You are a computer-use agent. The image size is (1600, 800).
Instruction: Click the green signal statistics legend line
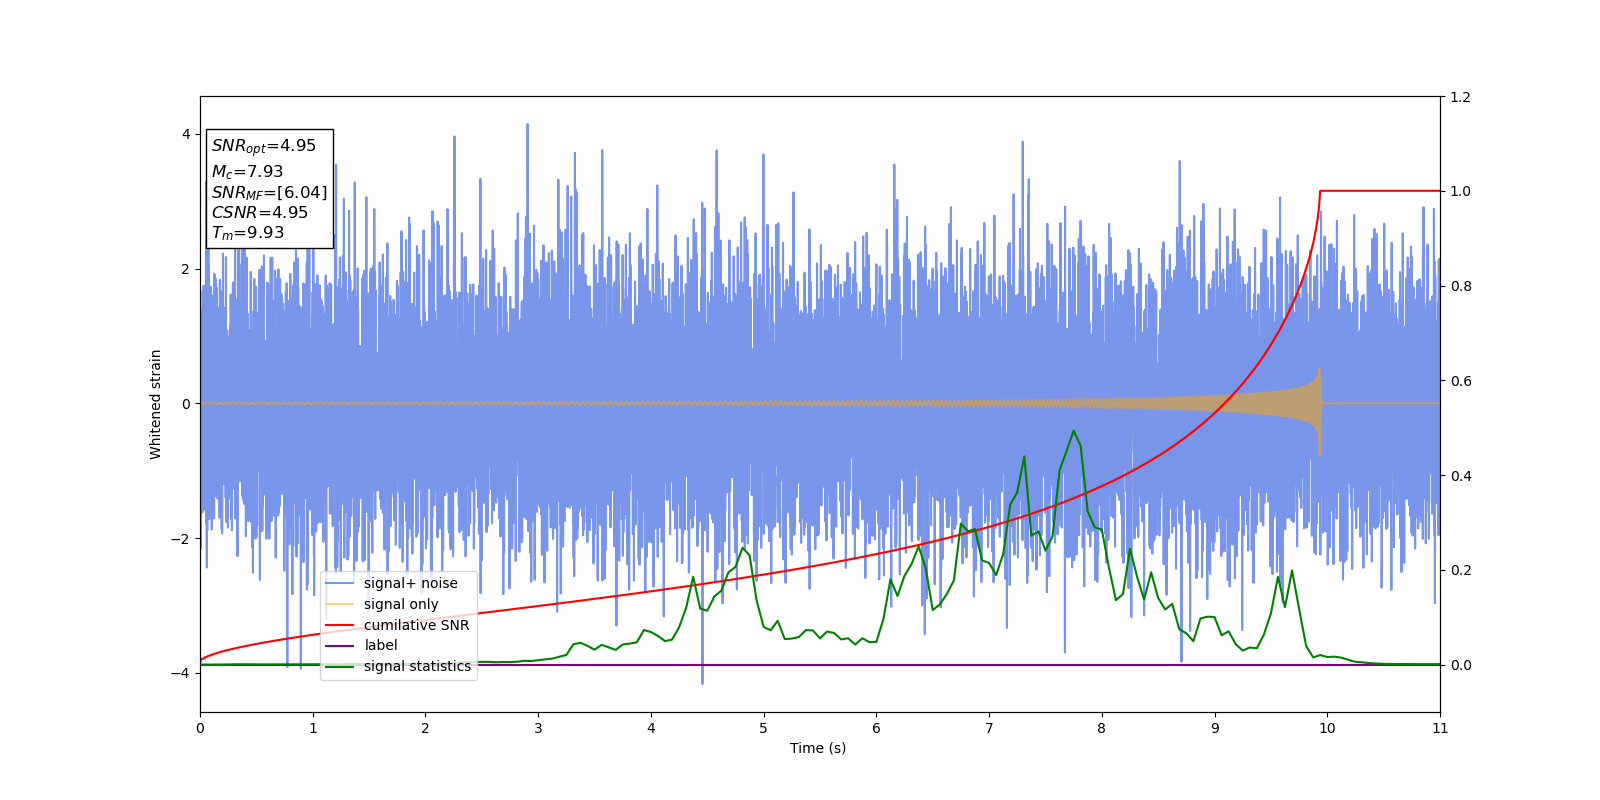(x=340, y=666)
